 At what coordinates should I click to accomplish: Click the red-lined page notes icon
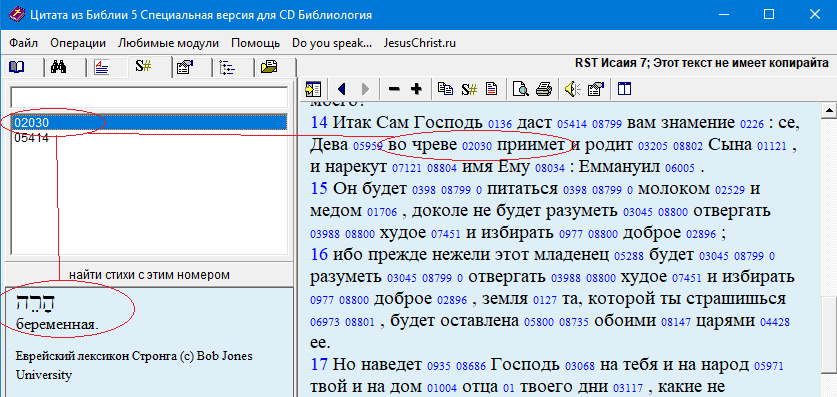click(x=491, y=89)
